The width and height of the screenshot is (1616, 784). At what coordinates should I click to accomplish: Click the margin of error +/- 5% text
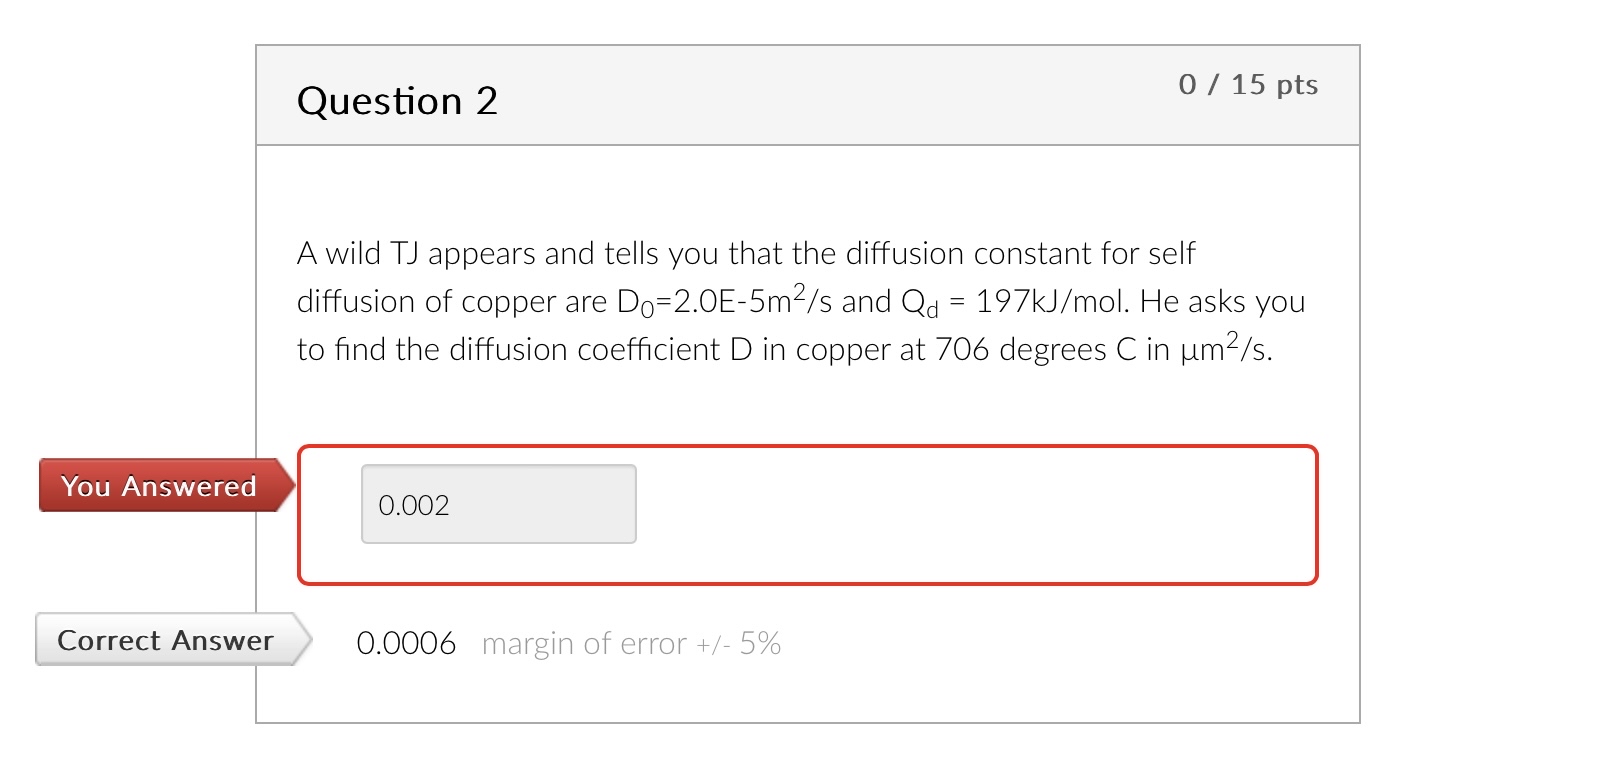(631, 645)
